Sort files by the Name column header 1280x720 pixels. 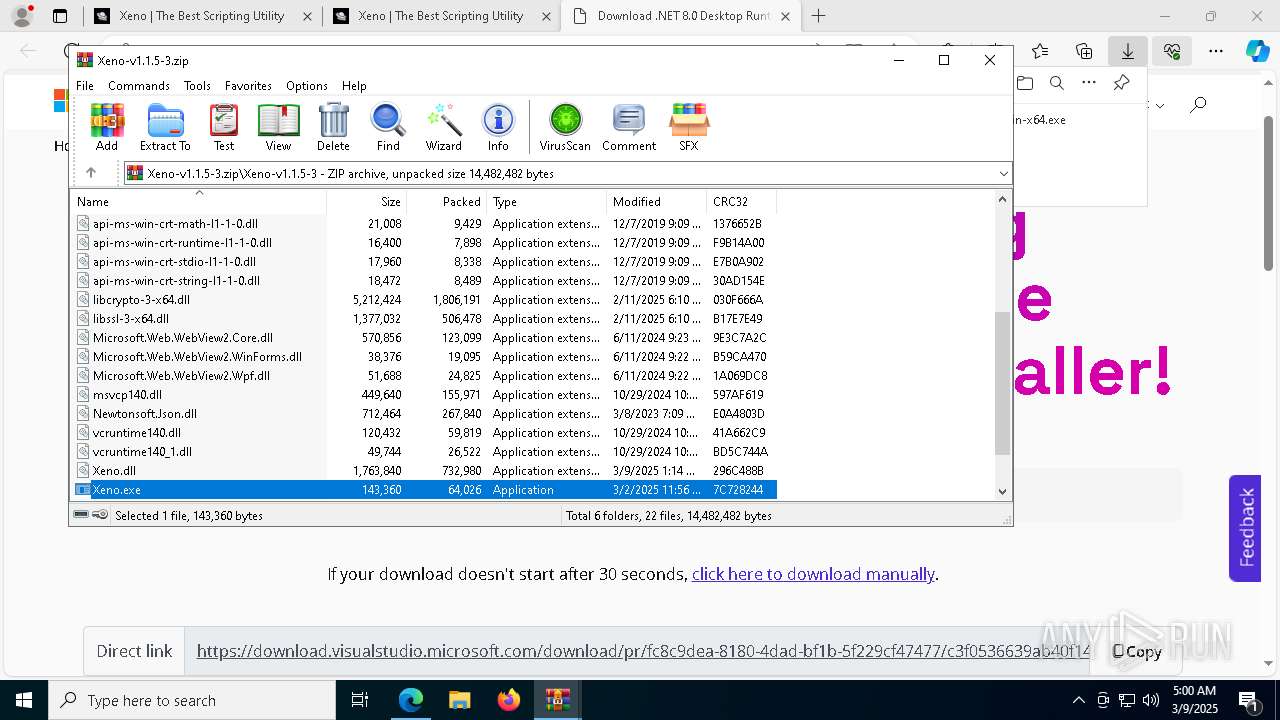pos(198,201)
